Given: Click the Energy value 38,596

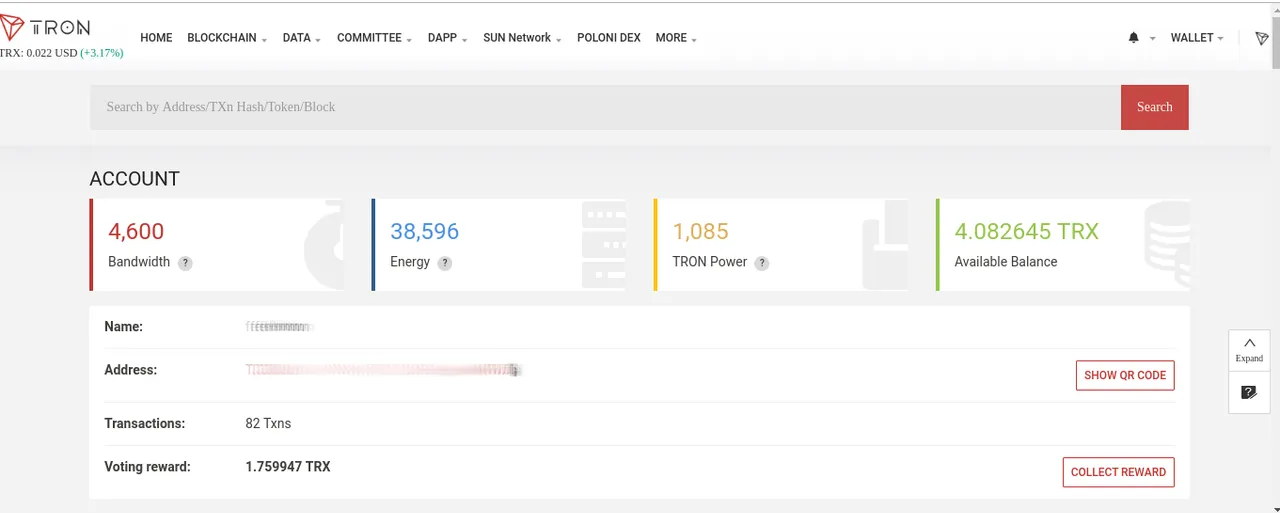Looking at the screenshot, I should tap(424, 231).
